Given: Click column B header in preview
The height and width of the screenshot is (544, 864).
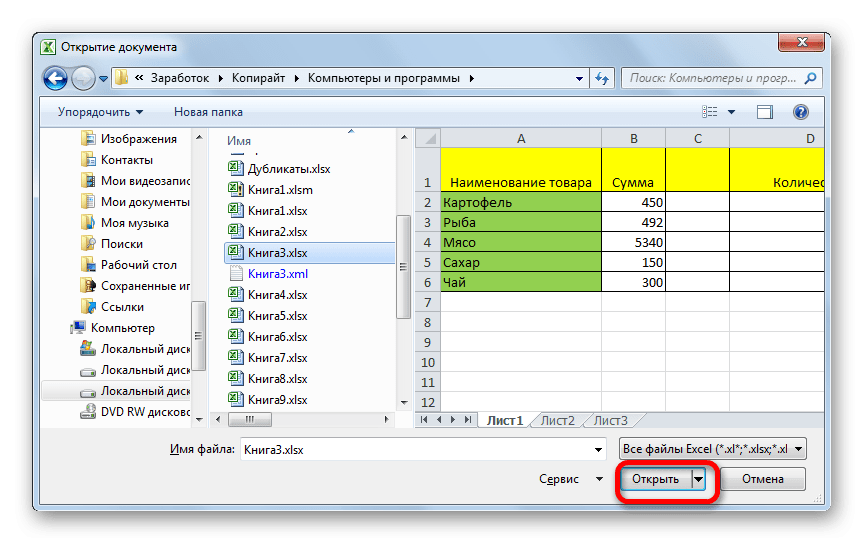Looking at the screenshot, I should click(634, 138).
